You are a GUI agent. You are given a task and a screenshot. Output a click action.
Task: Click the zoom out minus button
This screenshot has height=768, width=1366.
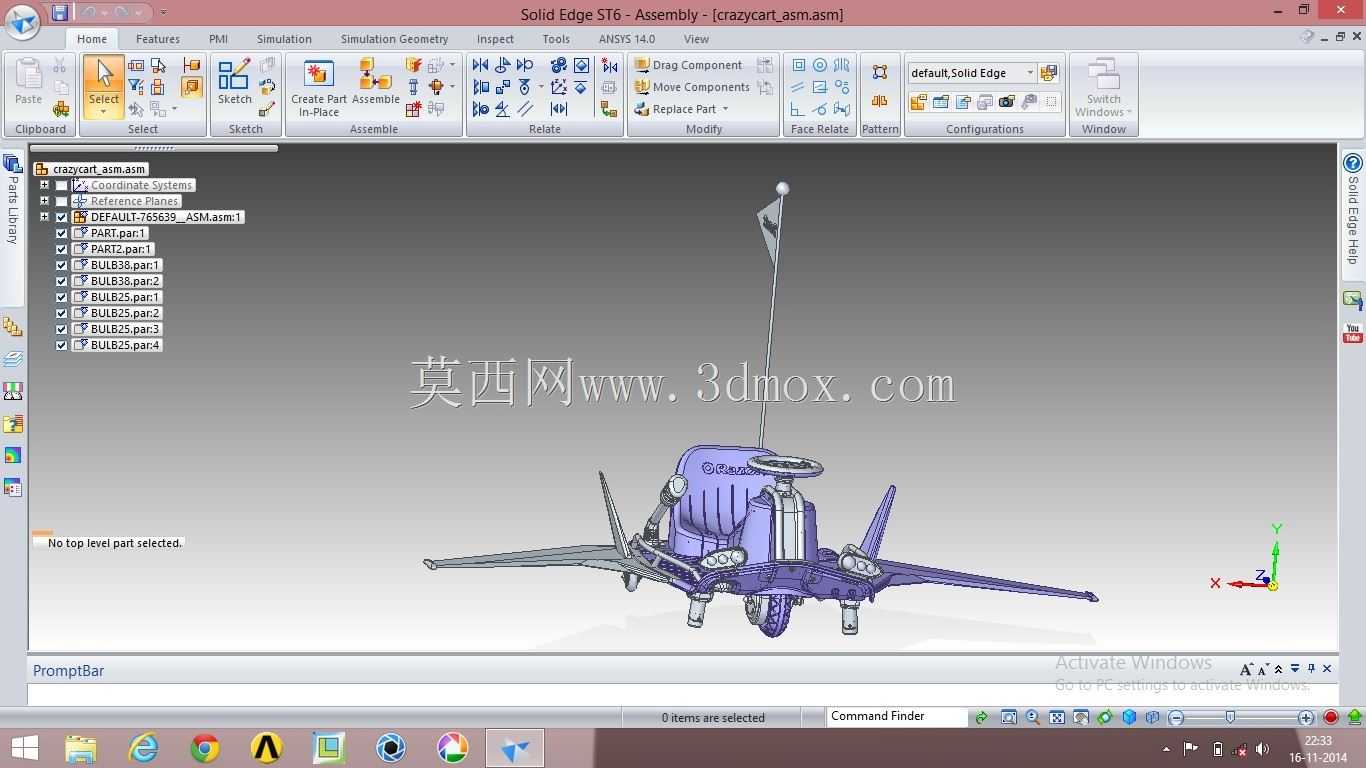1177,717
